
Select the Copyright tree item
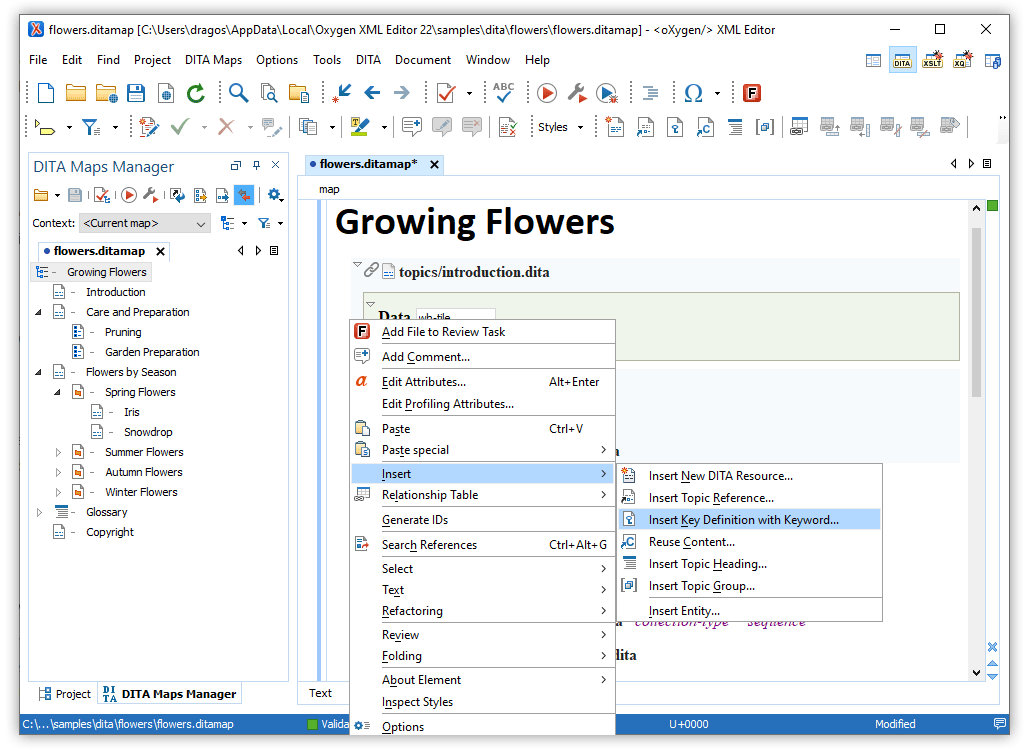point(110,532)
